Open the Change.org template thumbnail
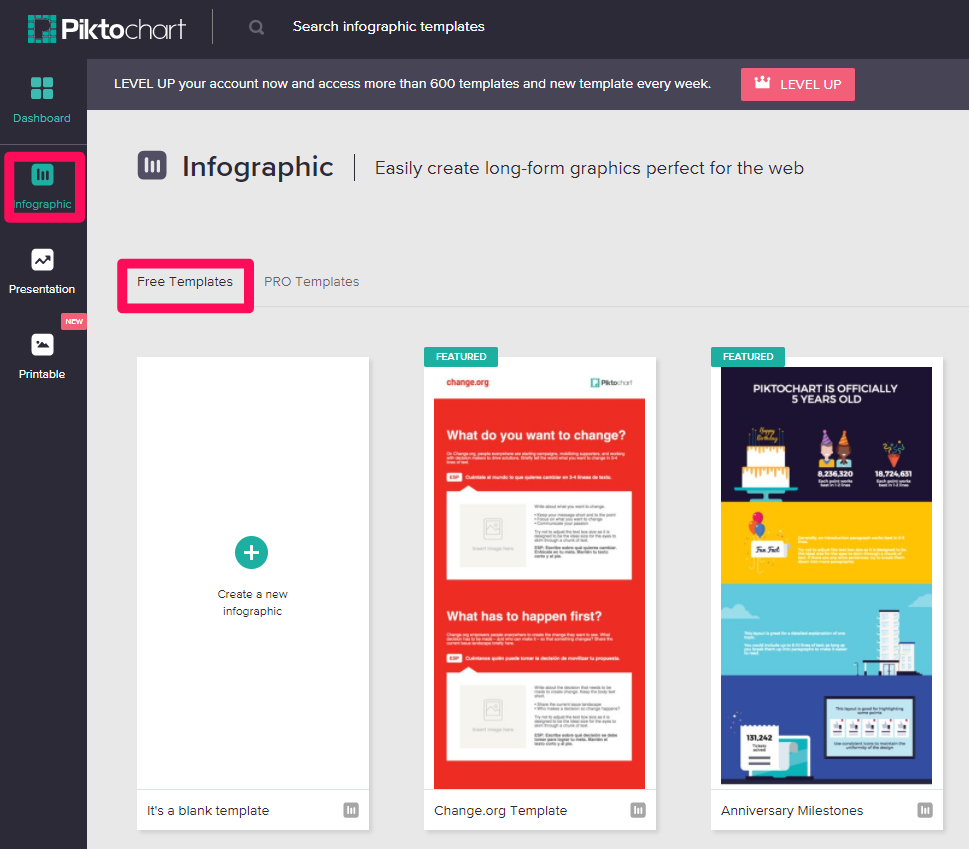Viewport: 969px width, 849px height. (x=540, y=573)
